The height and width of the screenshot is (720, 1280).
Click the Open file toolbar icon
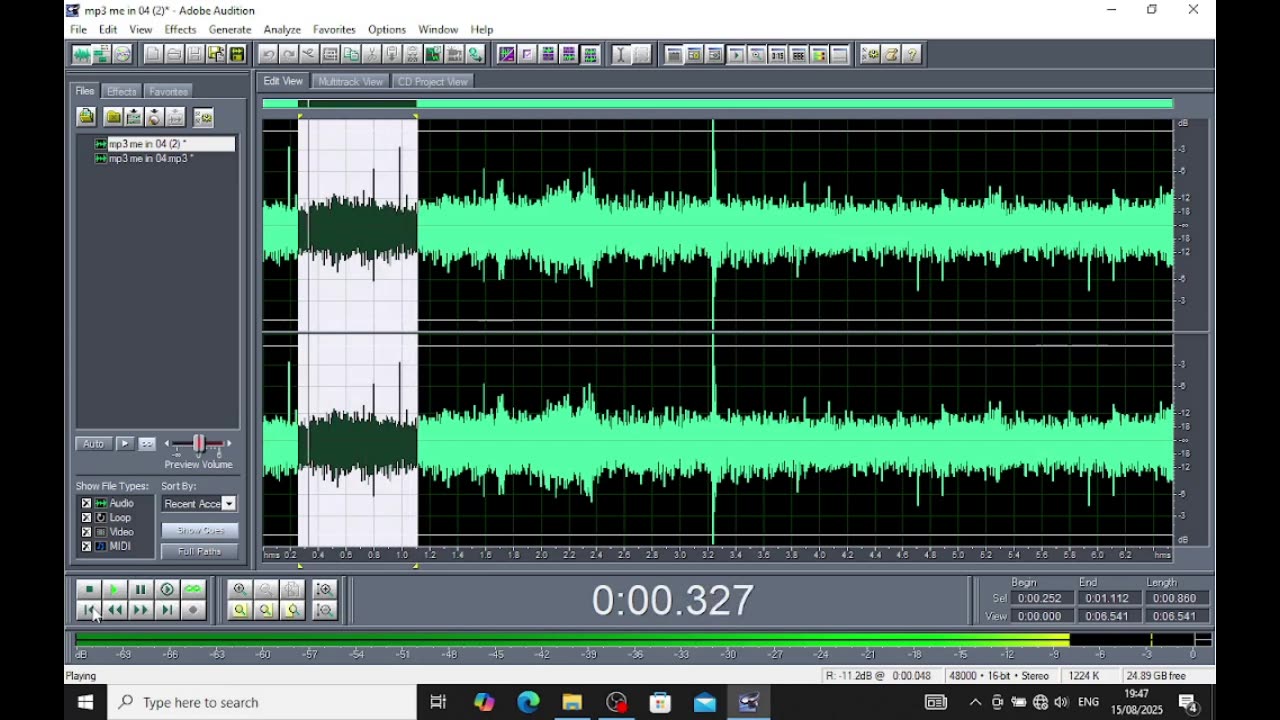click(174, 54)
